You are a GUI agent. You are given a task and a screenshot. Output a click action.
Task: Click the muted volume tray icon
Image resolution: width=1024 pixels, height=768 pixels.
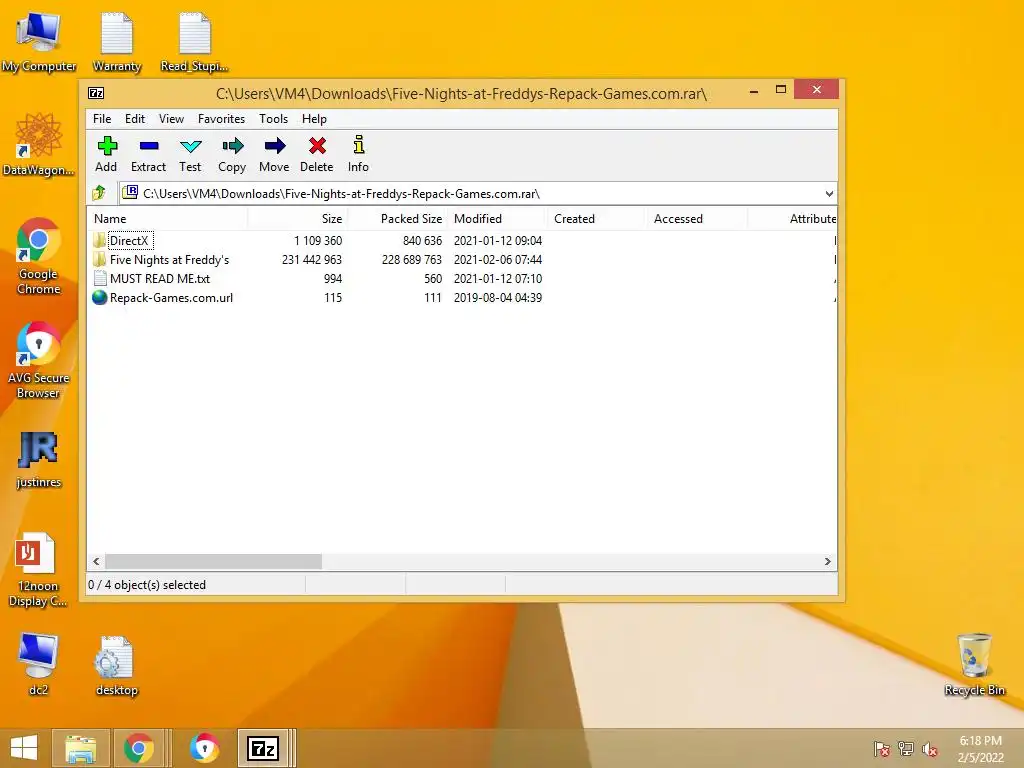click(x=929, y=748)
